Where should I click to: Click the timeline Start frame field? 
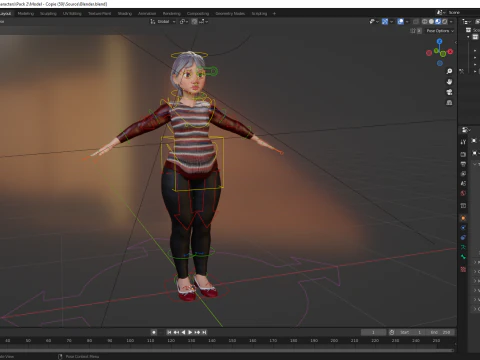pos(411,332)
